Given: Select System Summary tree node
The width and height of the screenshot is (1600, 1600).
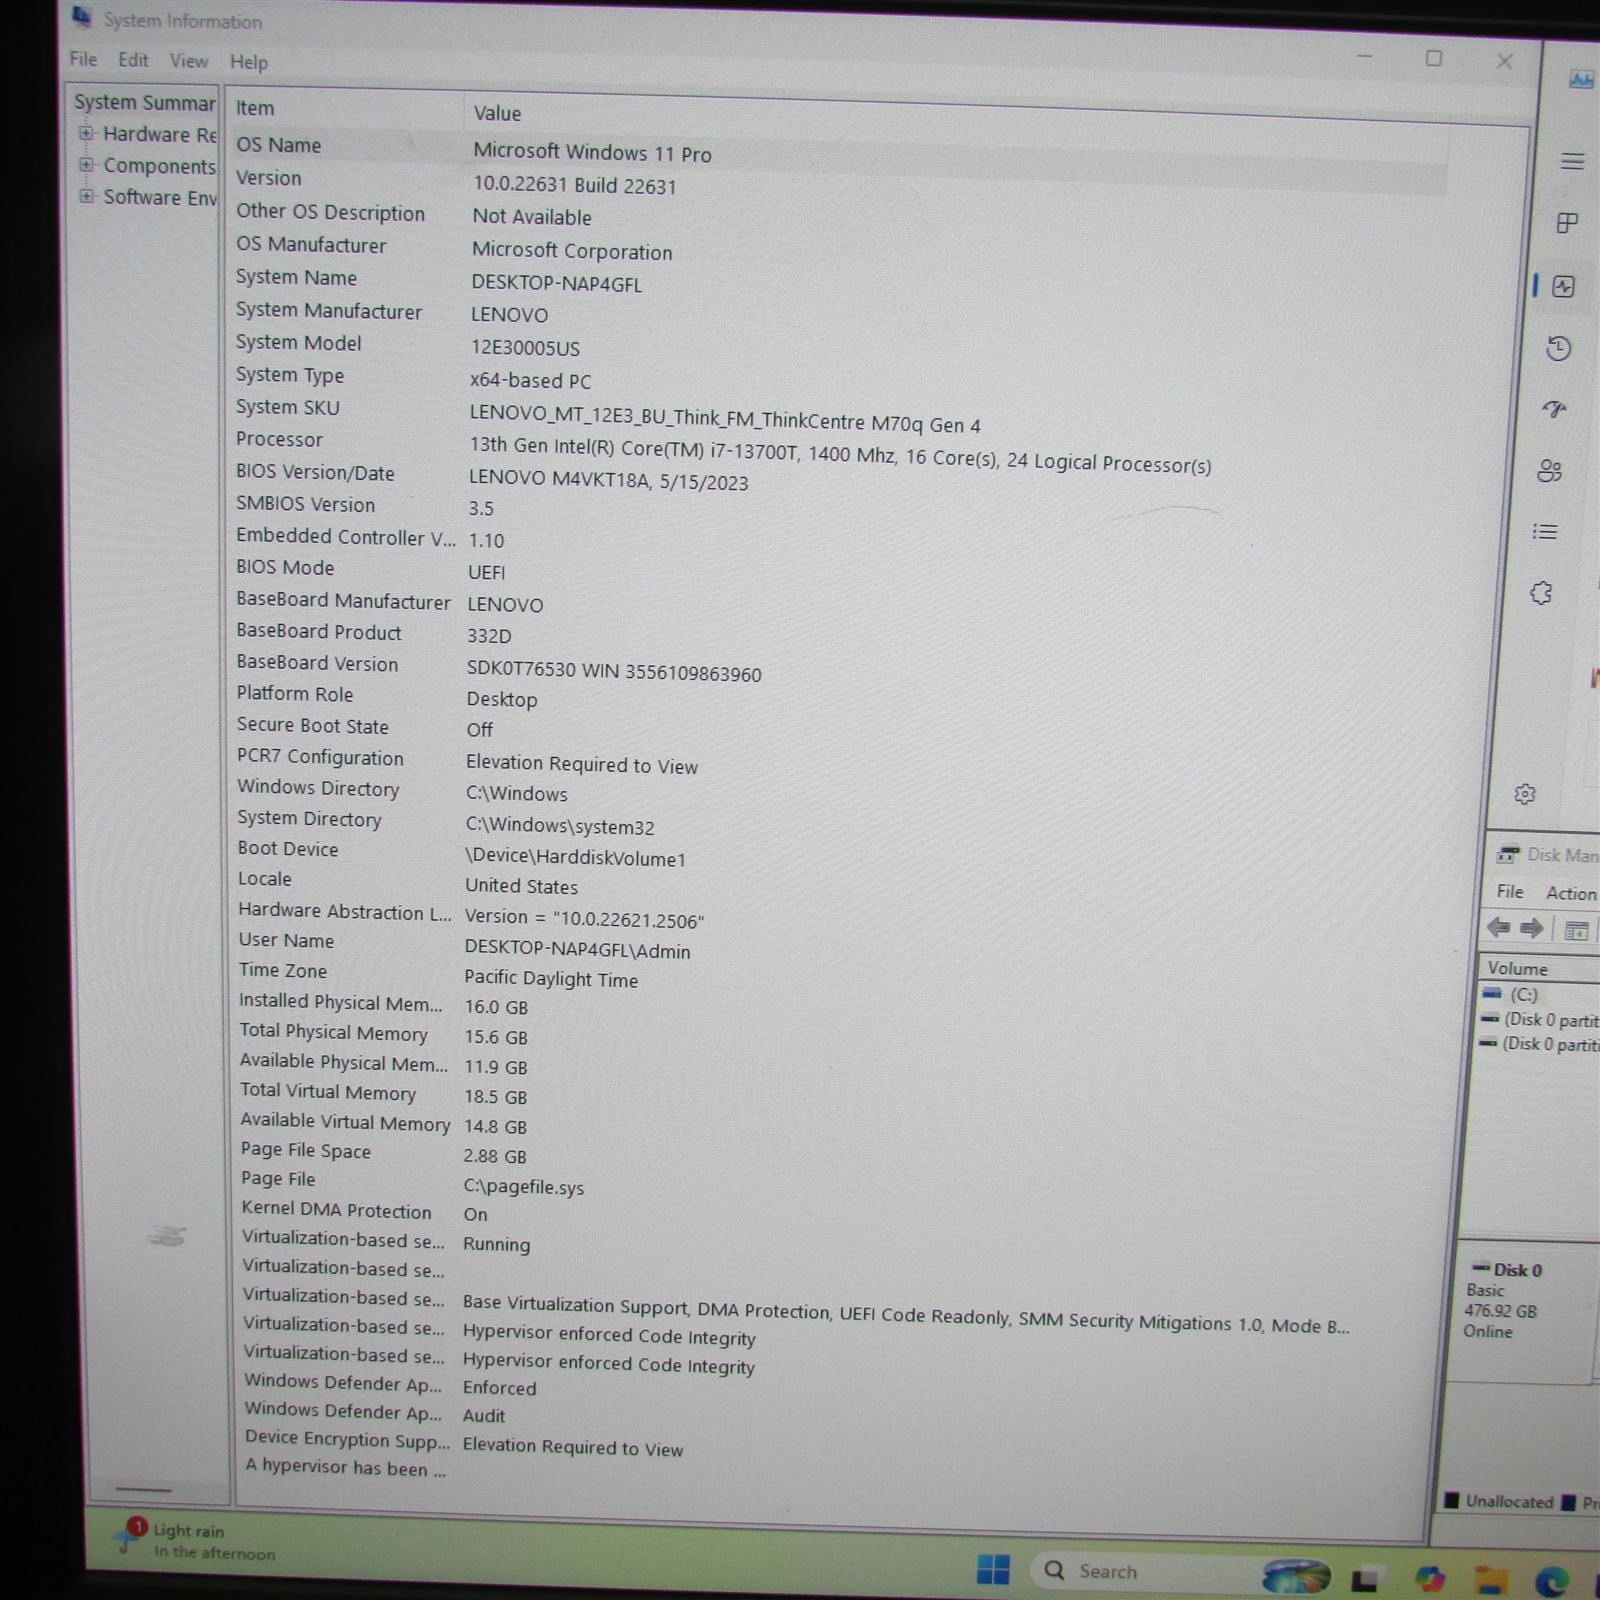Looking at the screenshot, I should 144,102.
